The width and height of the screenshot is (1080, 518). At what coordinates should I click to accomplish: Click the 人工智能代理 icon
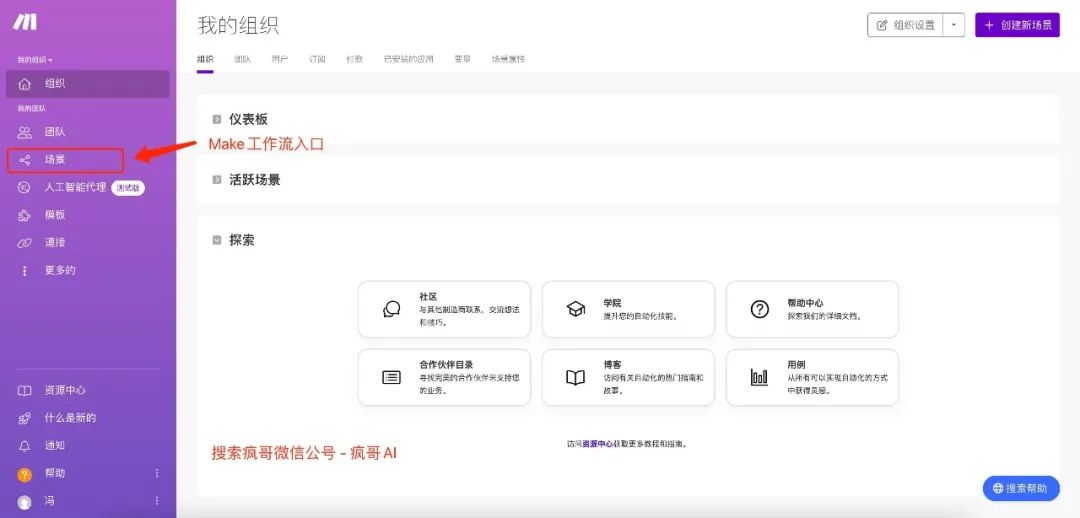[x=25, y=187]
